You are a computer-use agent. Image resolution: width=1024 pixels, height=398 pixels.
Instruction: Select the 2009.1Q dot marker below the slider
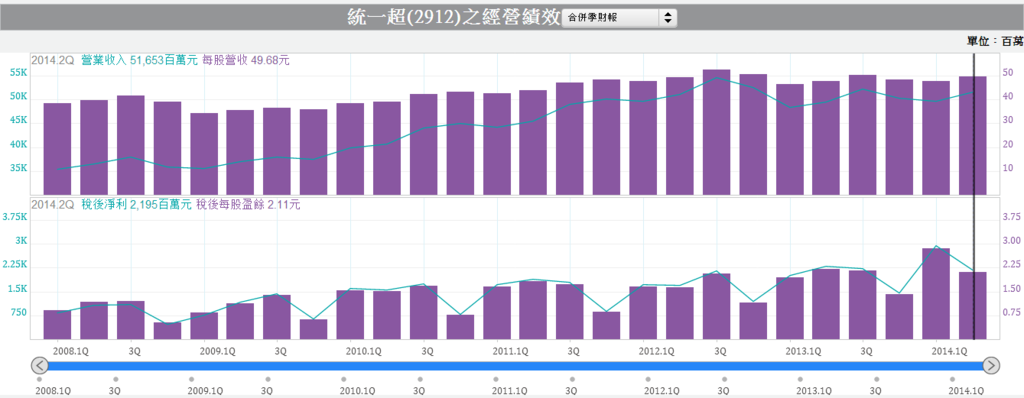191,379
